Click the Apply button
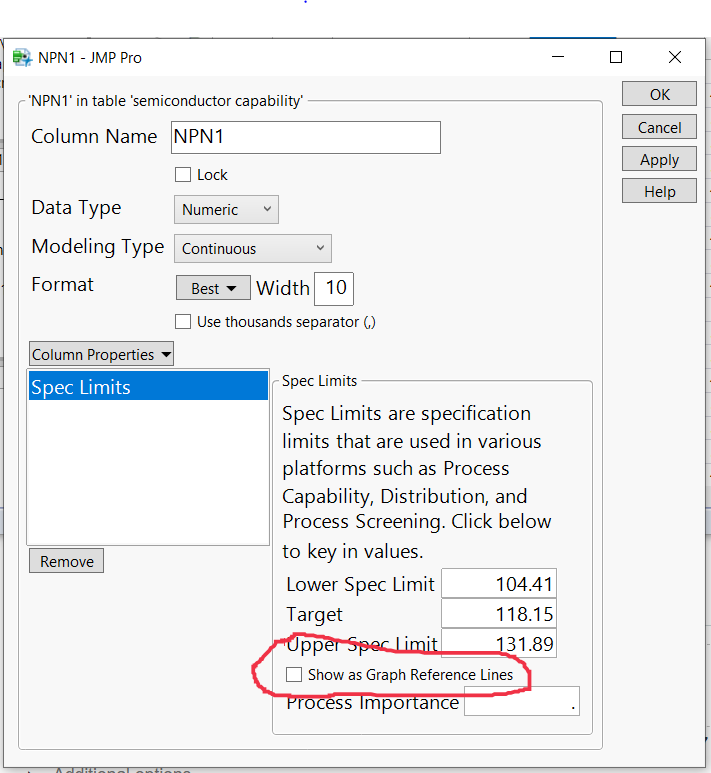 (659, 160)
